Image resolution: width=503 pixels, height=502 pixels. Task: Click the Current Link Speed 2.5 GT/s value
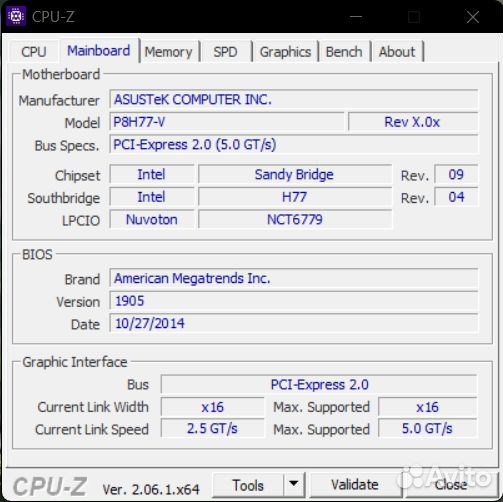[x=212, y=428]
